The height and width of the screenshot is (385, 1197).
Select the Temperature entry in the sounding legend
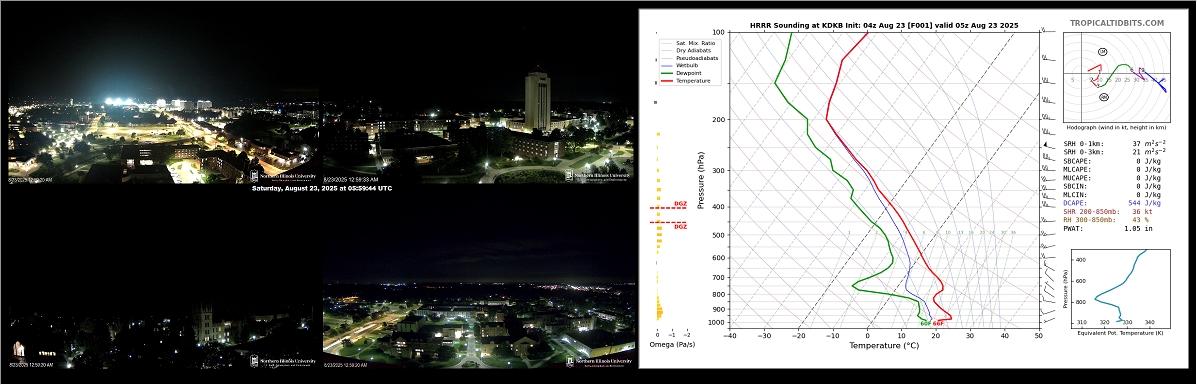pyautogui.click(x=686, y=80)
